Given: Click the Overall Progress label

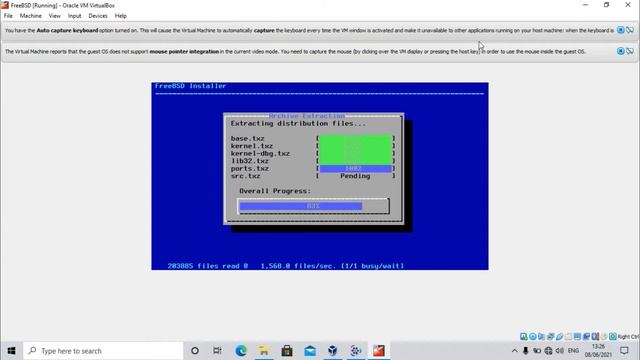Looking at the screenshot, I should click(x=275, y=191).
